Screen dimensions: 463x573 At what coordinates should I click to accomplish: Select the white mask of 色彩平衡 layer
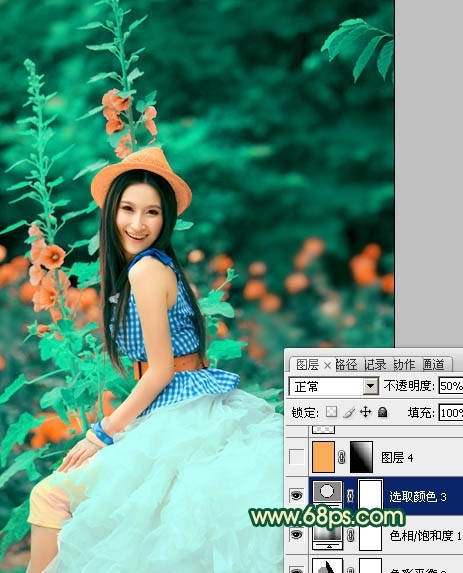coord(370,566)
